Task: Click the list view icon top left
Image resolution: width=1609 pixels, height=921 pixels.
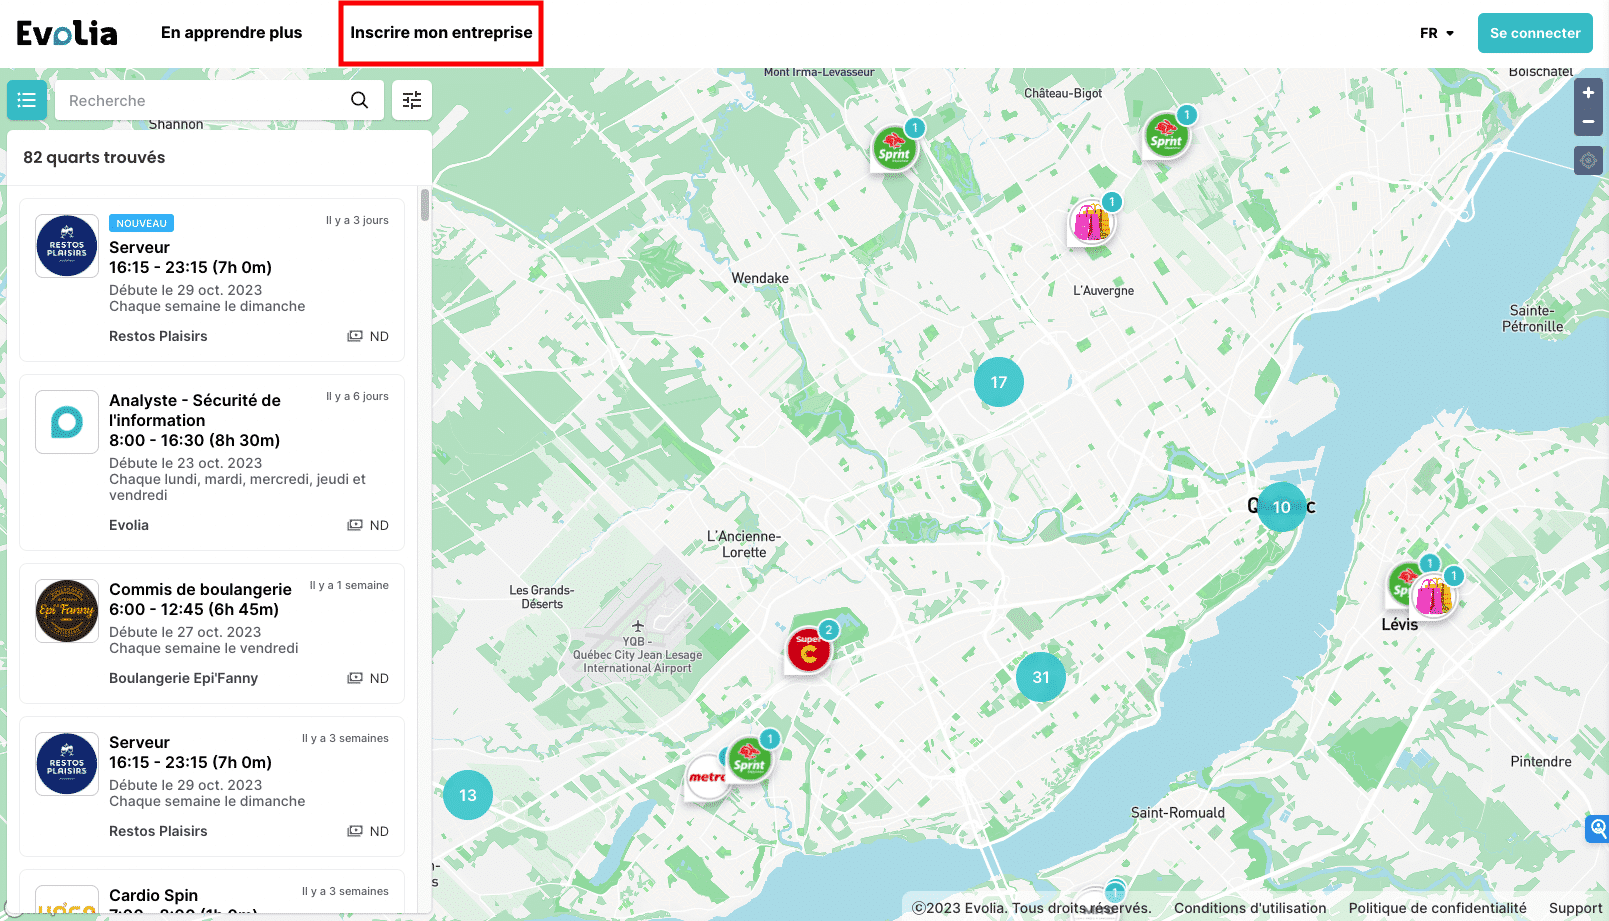Action: (26, 100)
